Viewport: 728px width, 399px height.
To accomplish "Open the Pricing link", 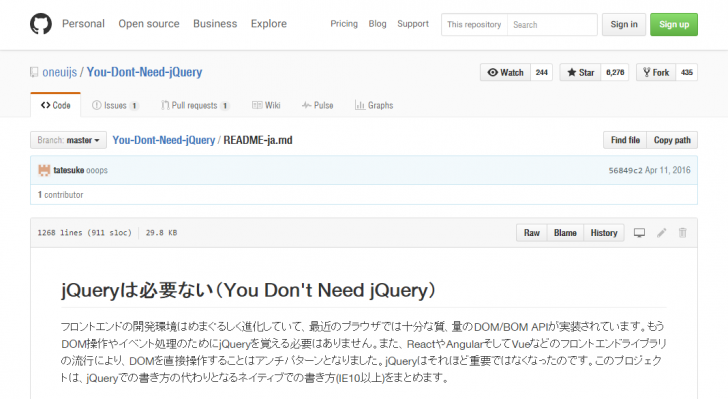I will [344, 24].
